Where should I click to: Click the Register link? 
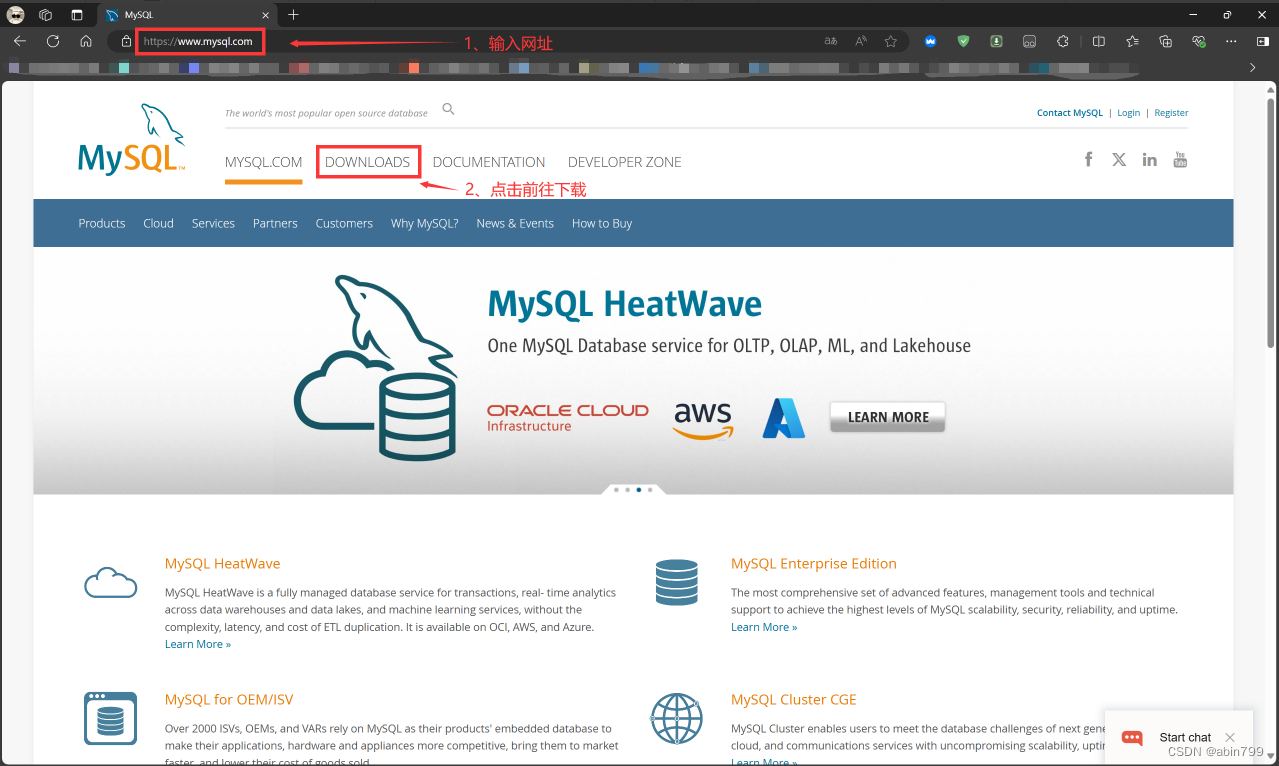[x=1171, y=113]
